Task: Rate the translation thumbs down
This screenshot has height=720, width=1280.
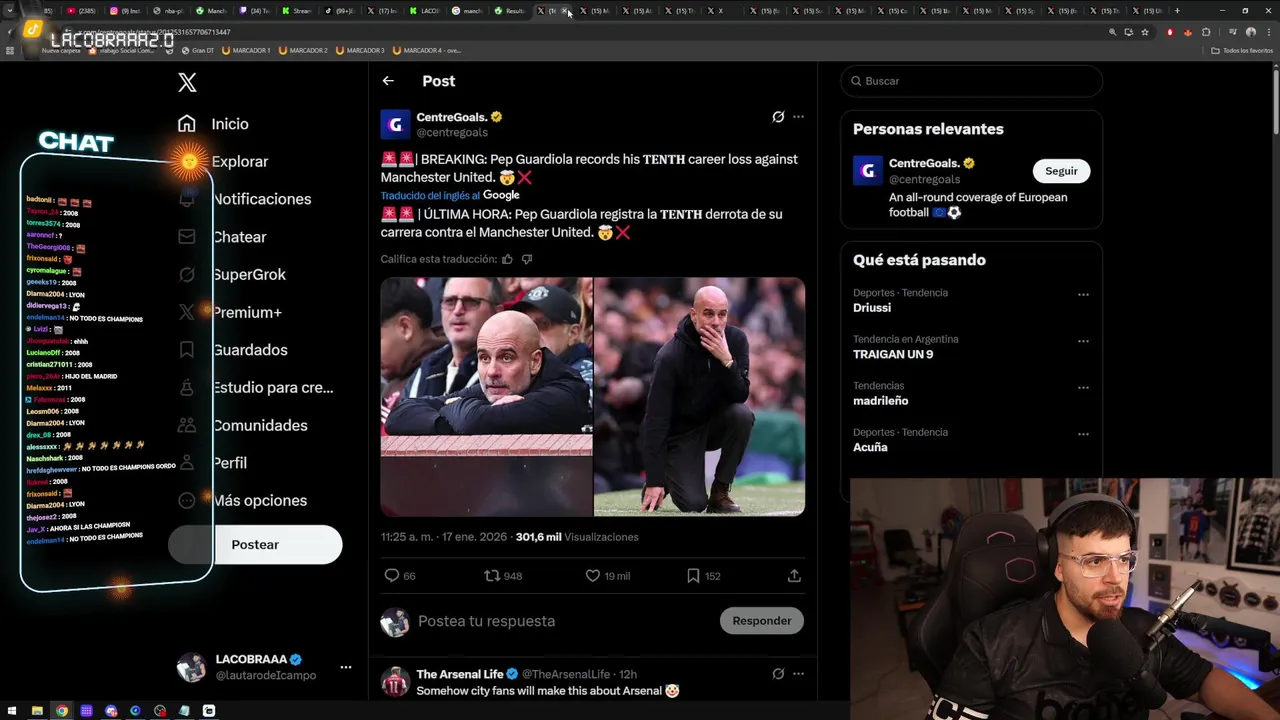Action: [x=527, y=259]
